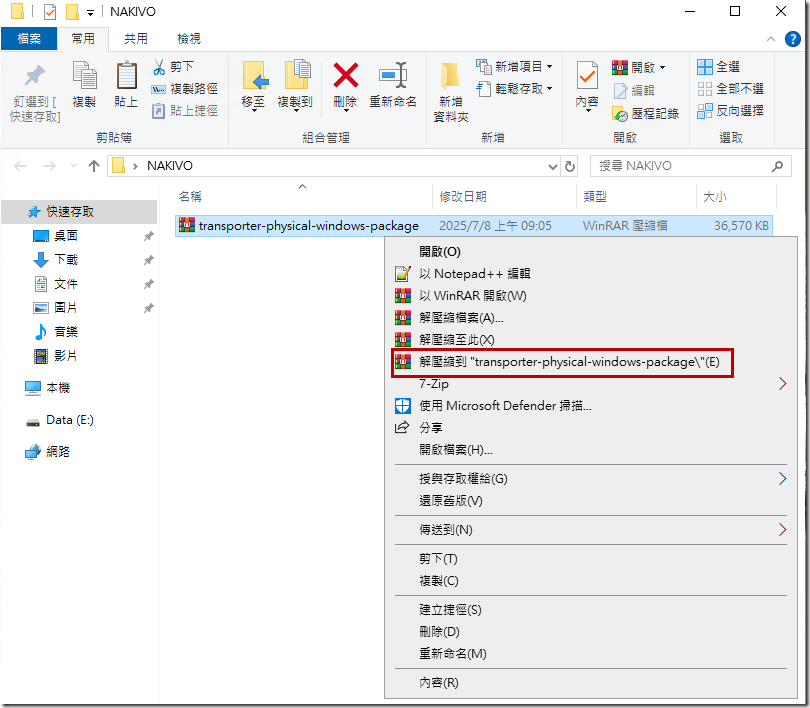Image resolution: width=810 pixels, height=708 pixels.
Task: Click Select none (全部不選) in ribbon
Action: click(730, 89)
